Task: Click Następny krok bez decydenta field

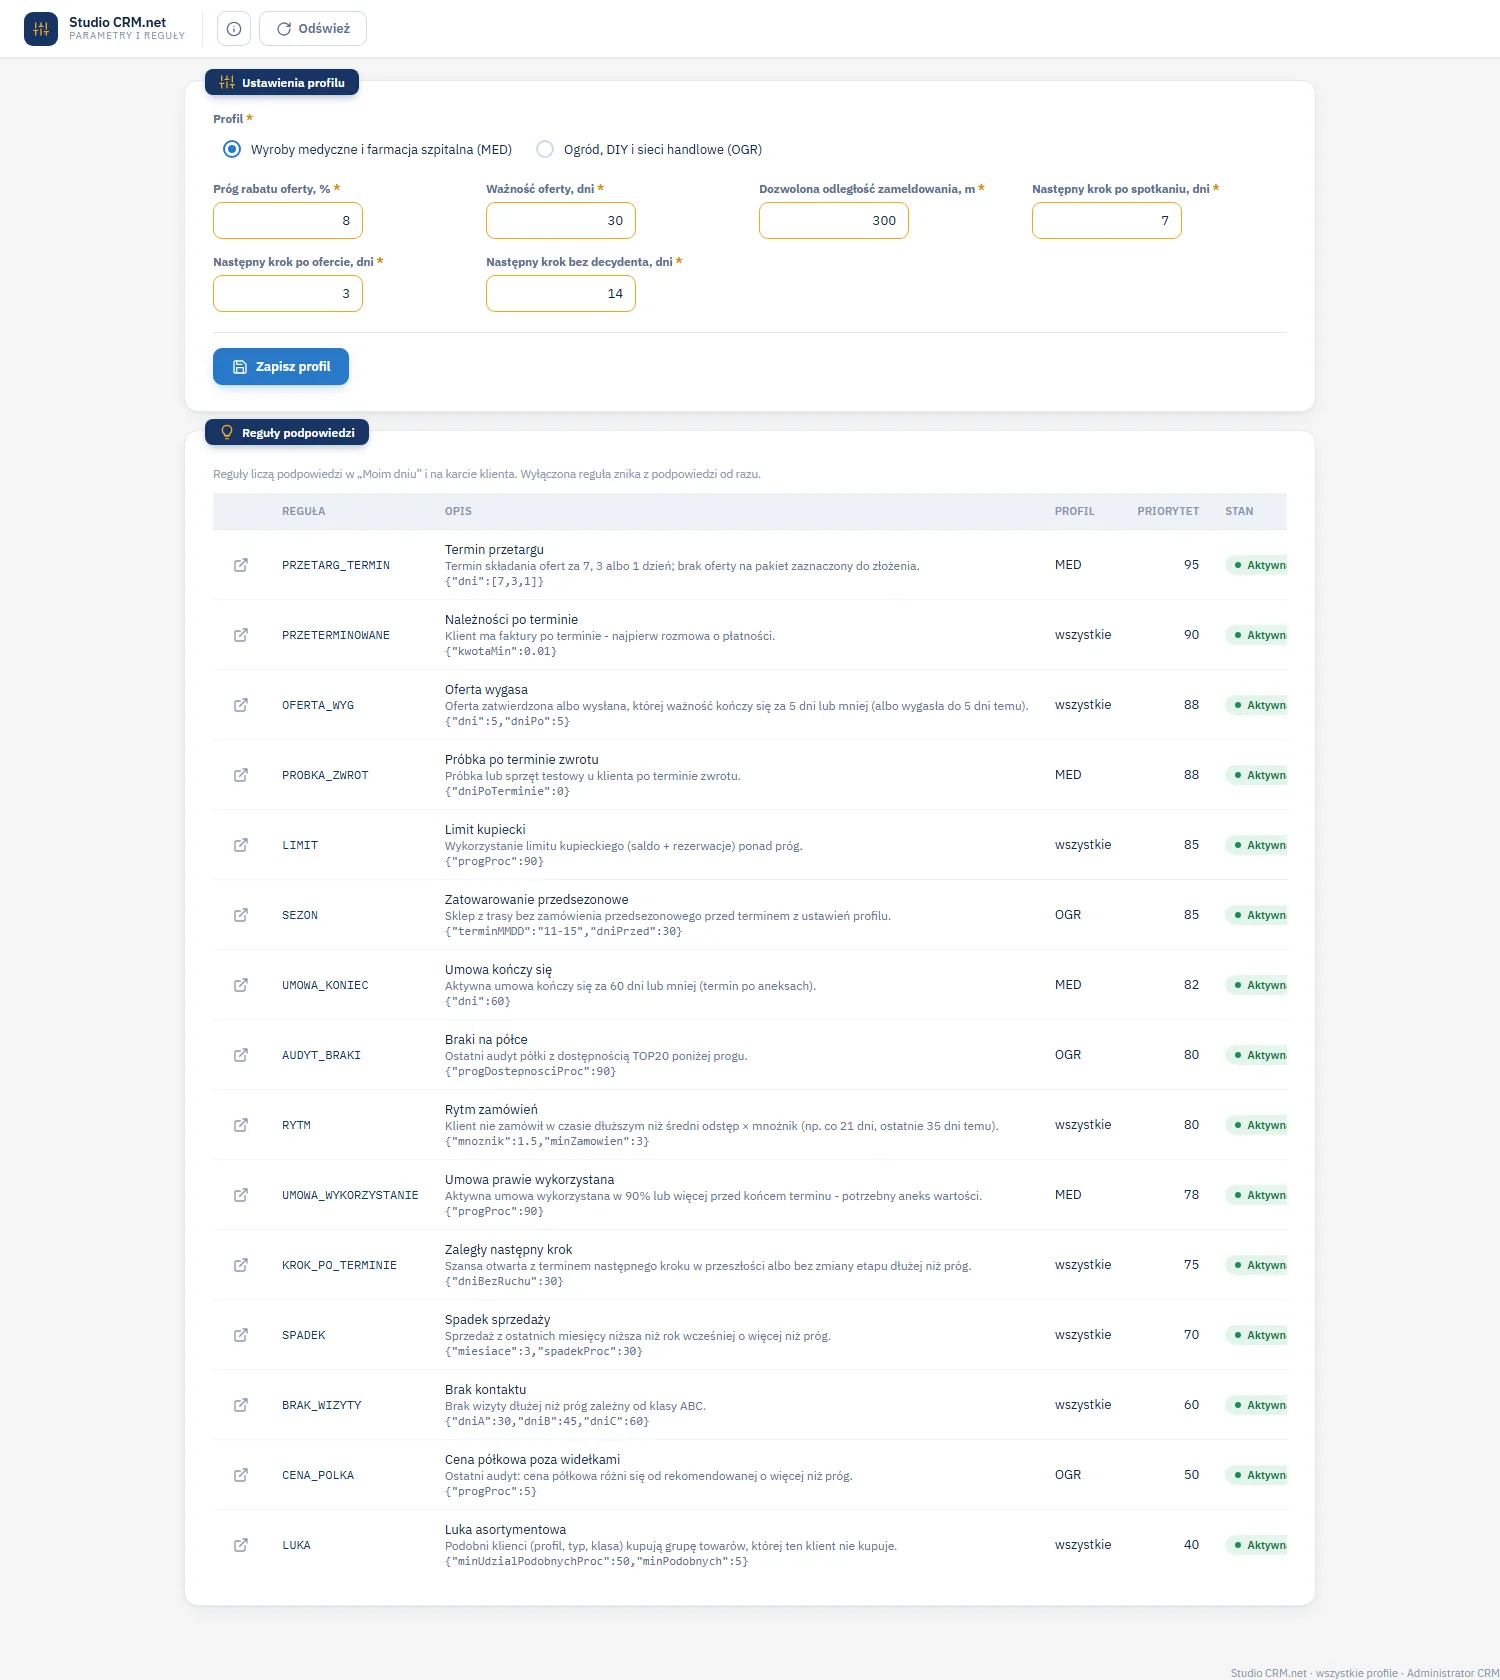Action: point(561,294)
